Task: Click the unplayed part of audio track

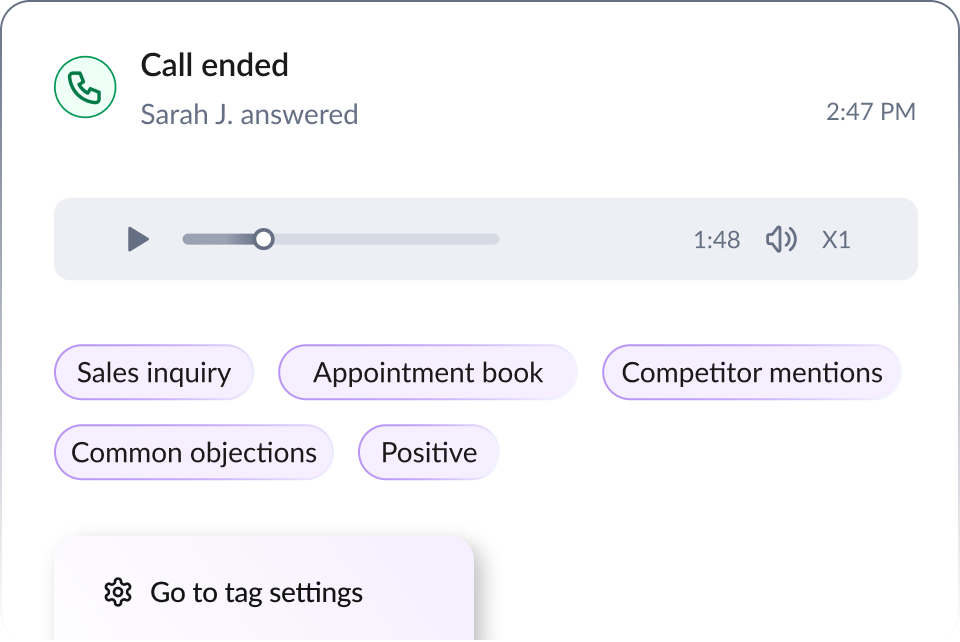Action: click(x=386, y=239)
